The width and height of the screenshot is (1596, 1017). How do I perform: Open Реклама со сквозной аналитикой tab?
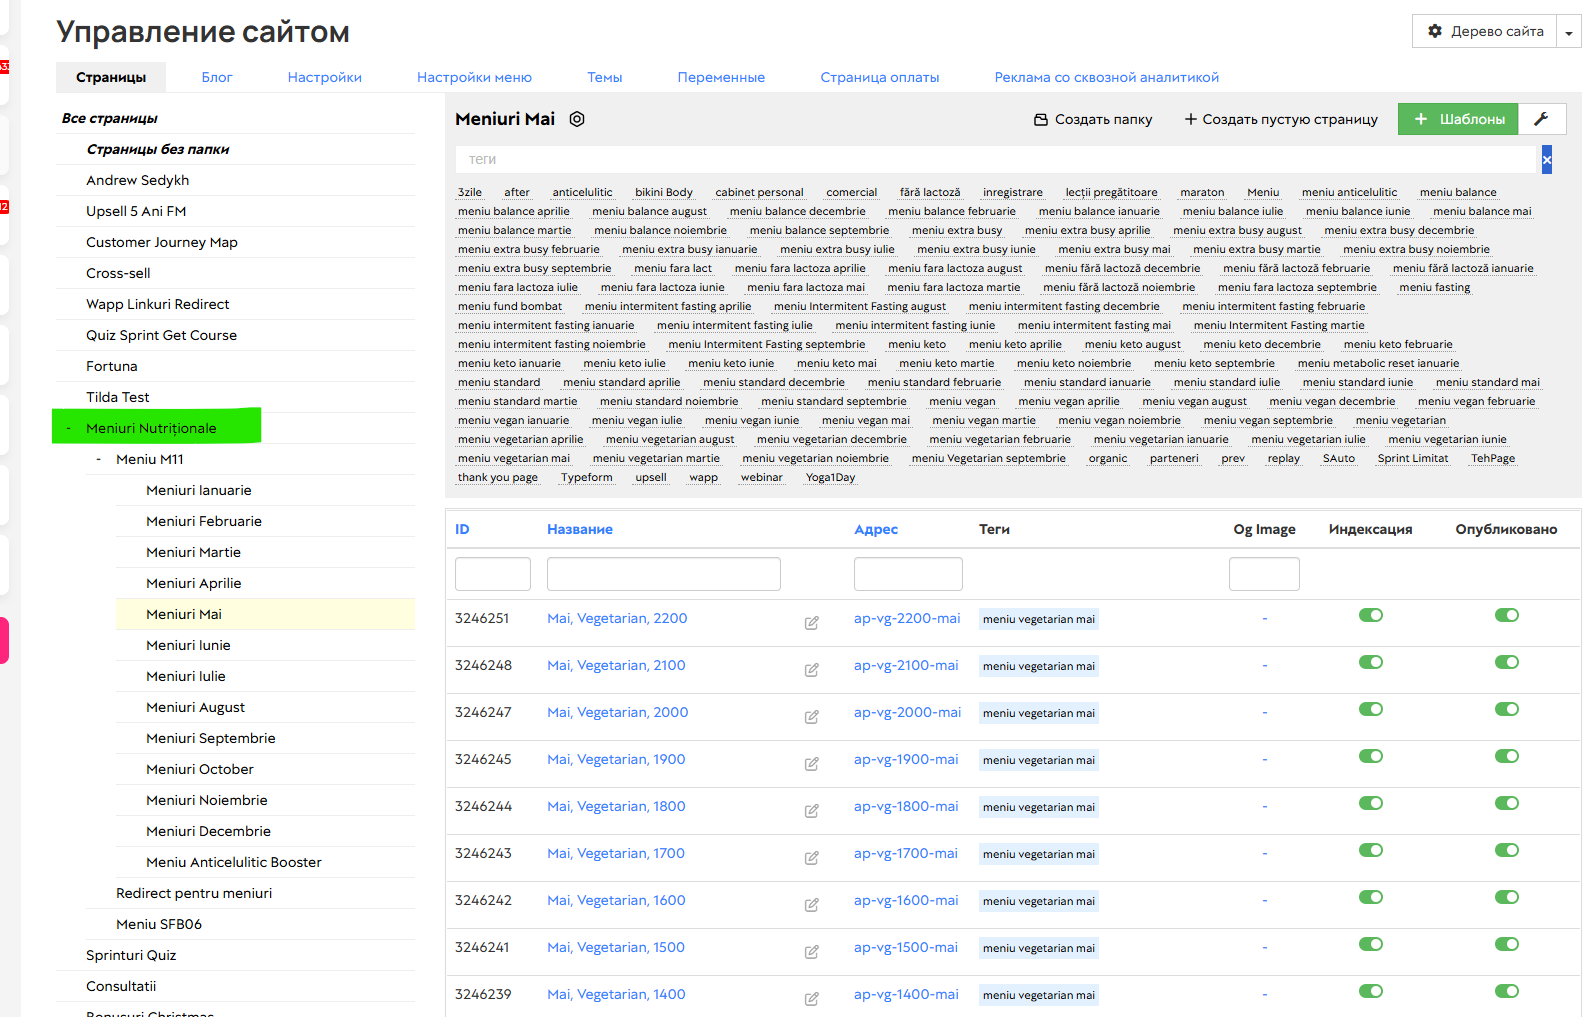[1107, 77]
